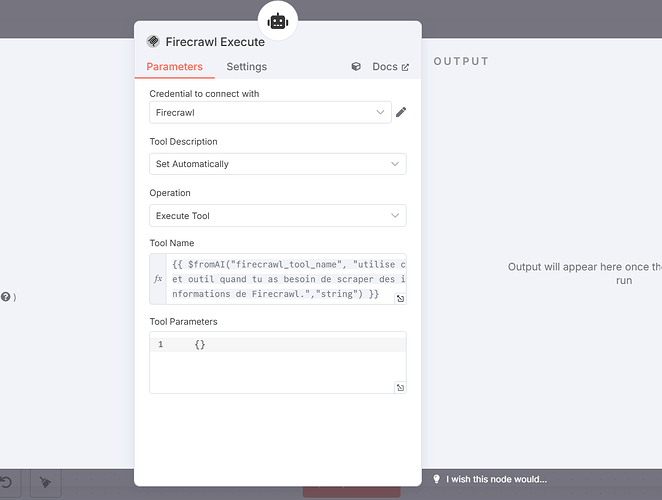The image size is (662, 500).
Task: Click the fx expression icon in Tool Name
Action: click(x=158, y=279)
